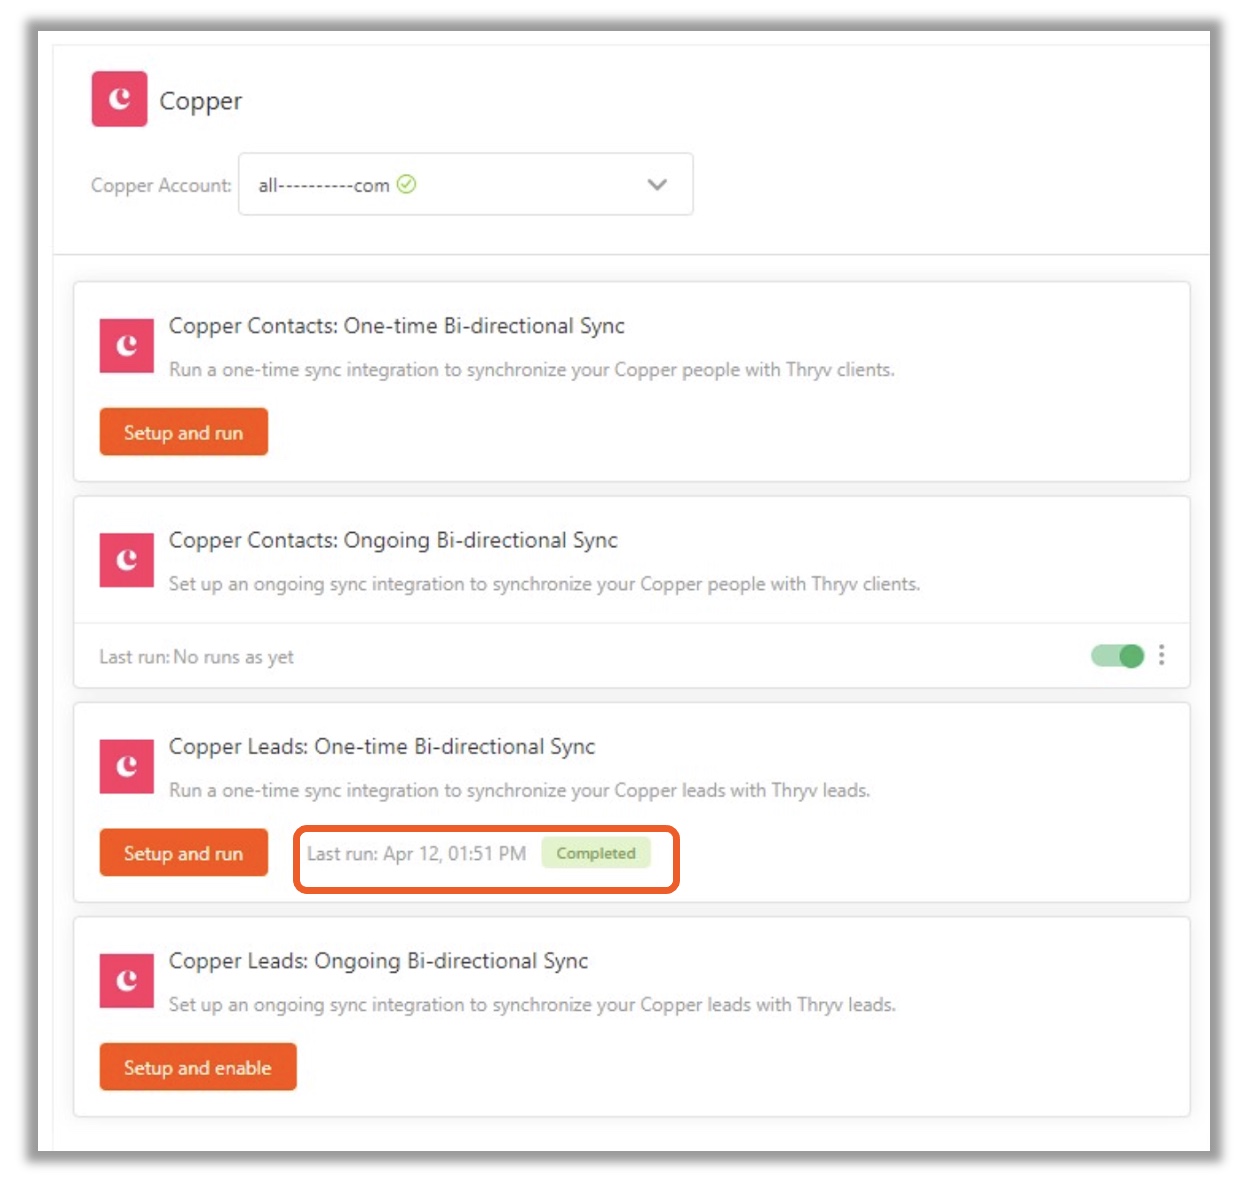Click the green verified checkmark beside account
Image resolution: width=1240 pixels, height=1186 pixels.
(406, 184)
